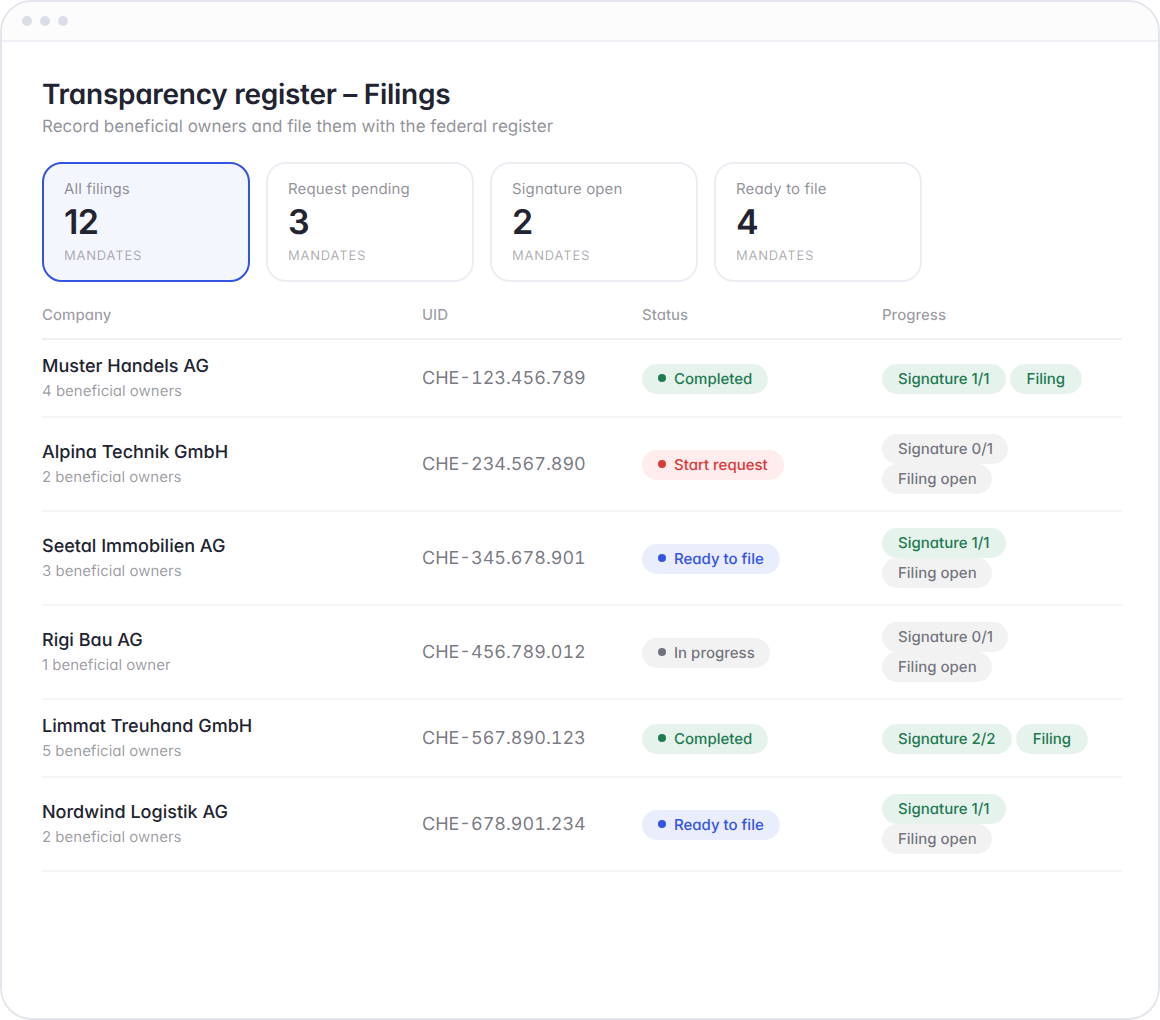The height and width of the screenshot is (1020, 1160).
Task: Click UID CHE-678.901.234
Action: tap(504, 824)
